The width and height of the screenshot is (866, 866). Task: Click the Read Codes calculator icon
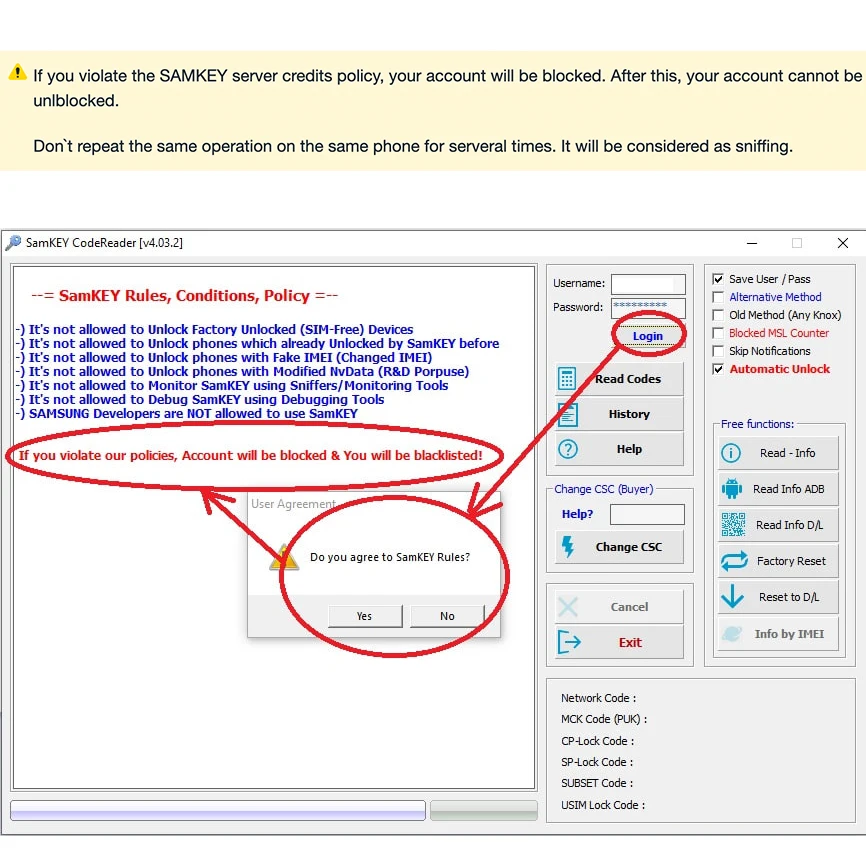point(567,379)
